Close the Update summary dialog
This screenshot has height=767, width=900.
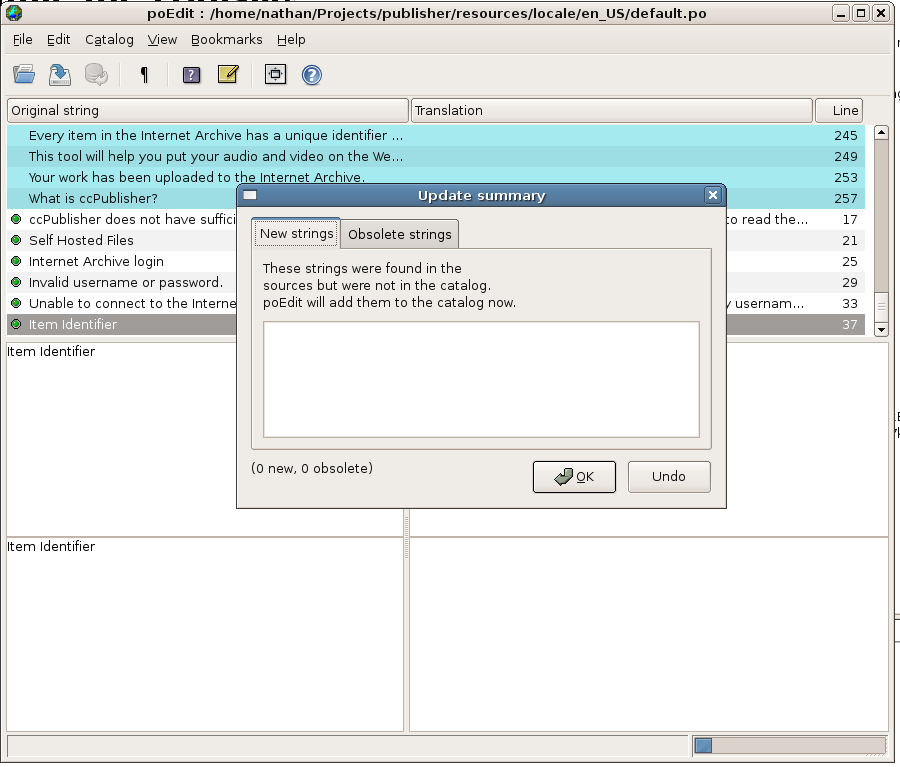(713, 195)
